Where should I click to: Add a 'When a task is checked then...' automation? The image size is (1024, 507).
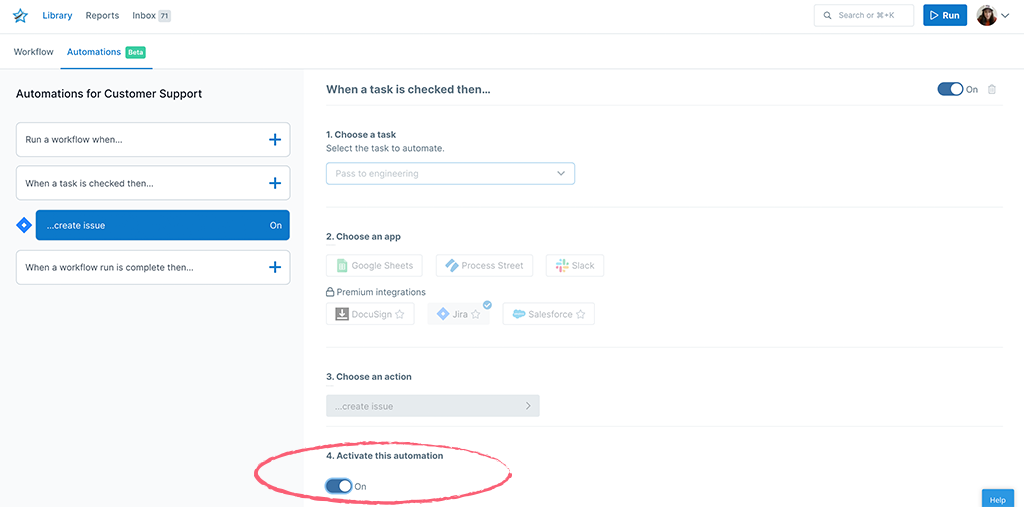click(275, 184)
